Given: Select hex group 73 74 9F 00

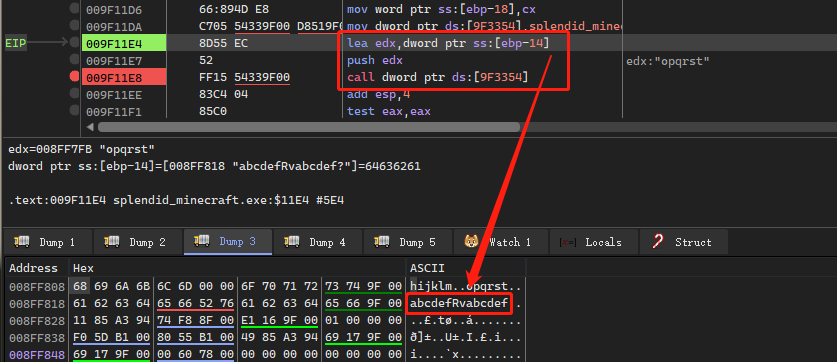Looking at the screenshot, I should pyautogui.click(x=363, y=287).
